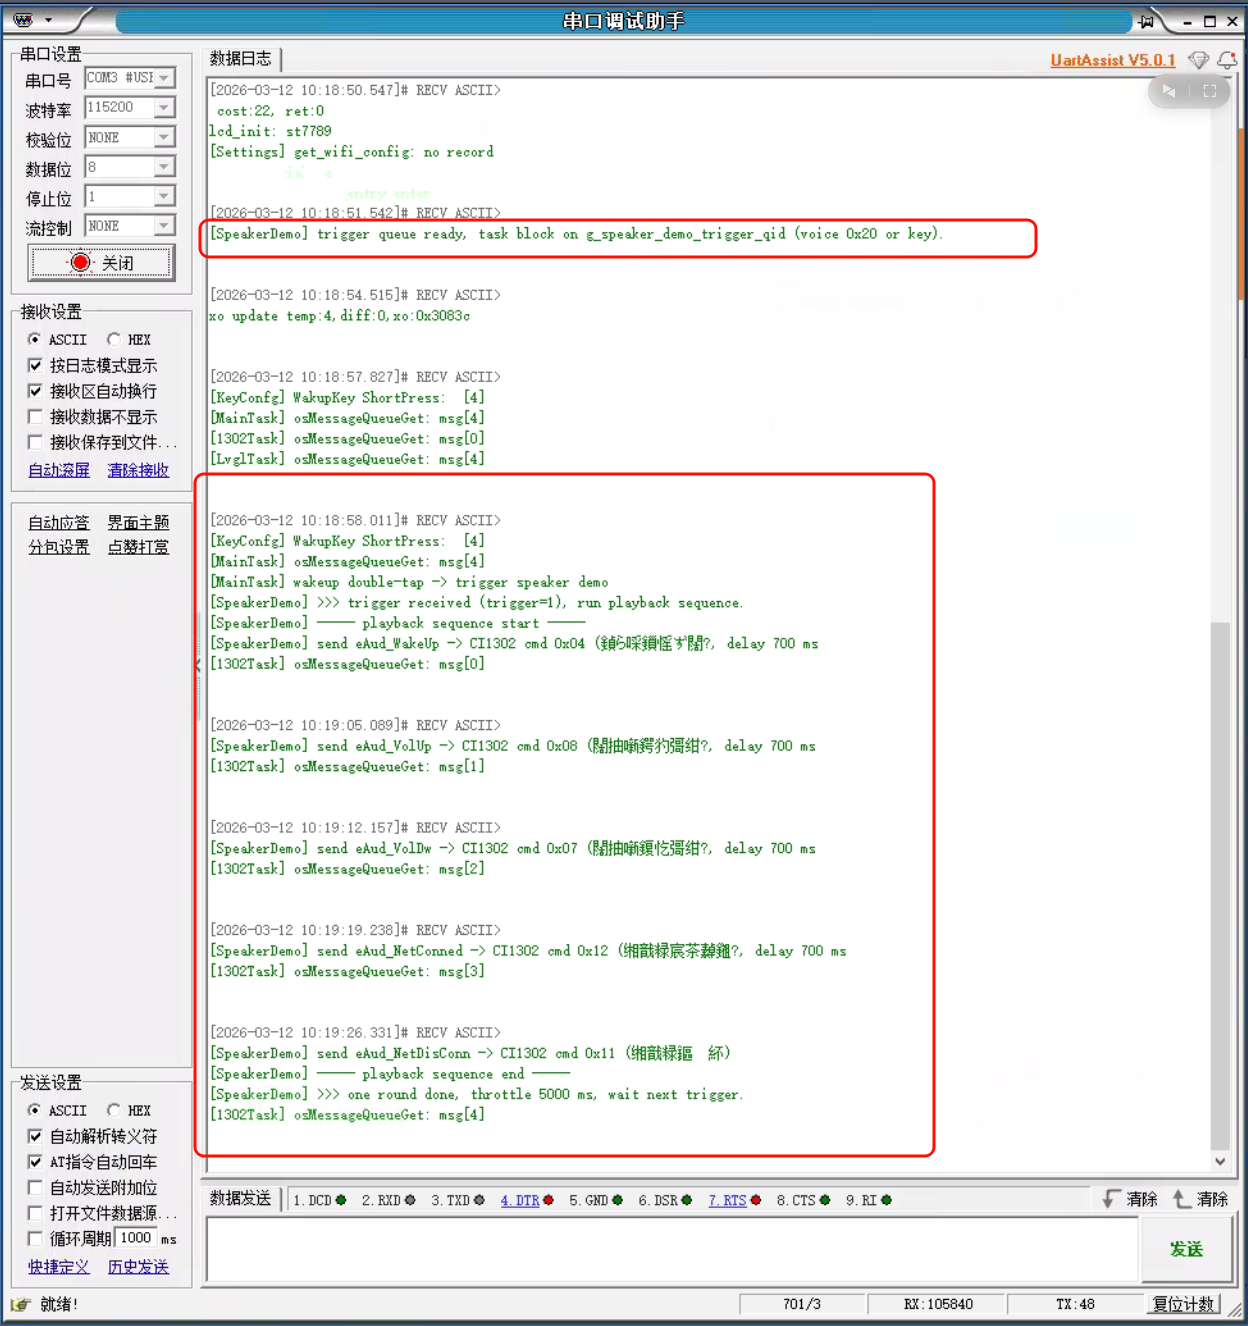Enable 循环周期 checkbox
This screenshot has height=1326, width=1248.
(35, 1239)
